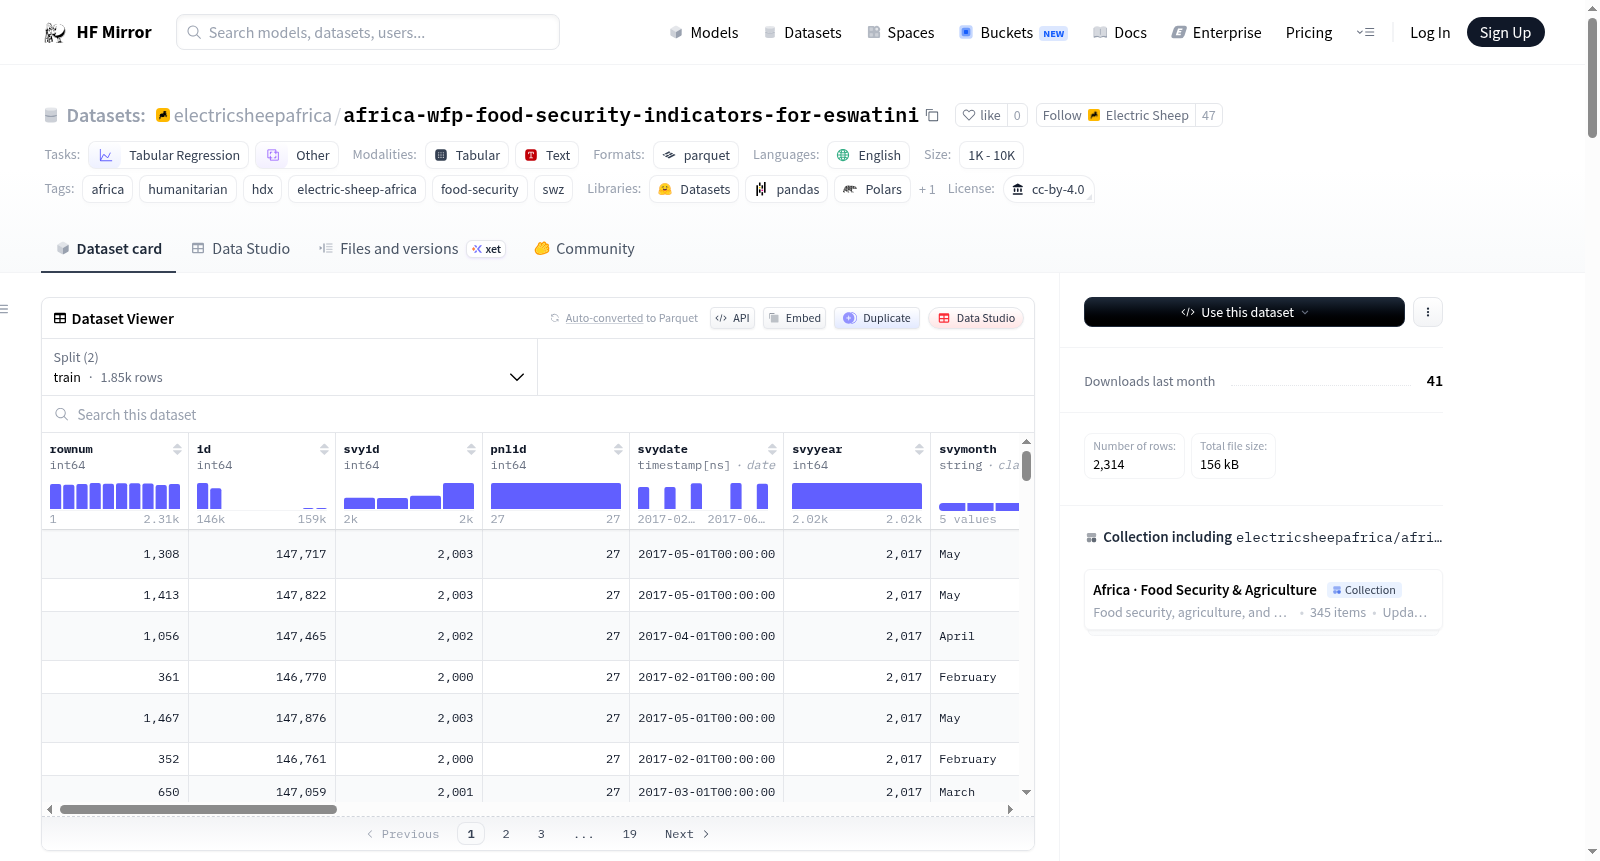Screen dimensions: 1600x861
Task: Open the left sidebar hamburger menu
Action: pos(5,309)
